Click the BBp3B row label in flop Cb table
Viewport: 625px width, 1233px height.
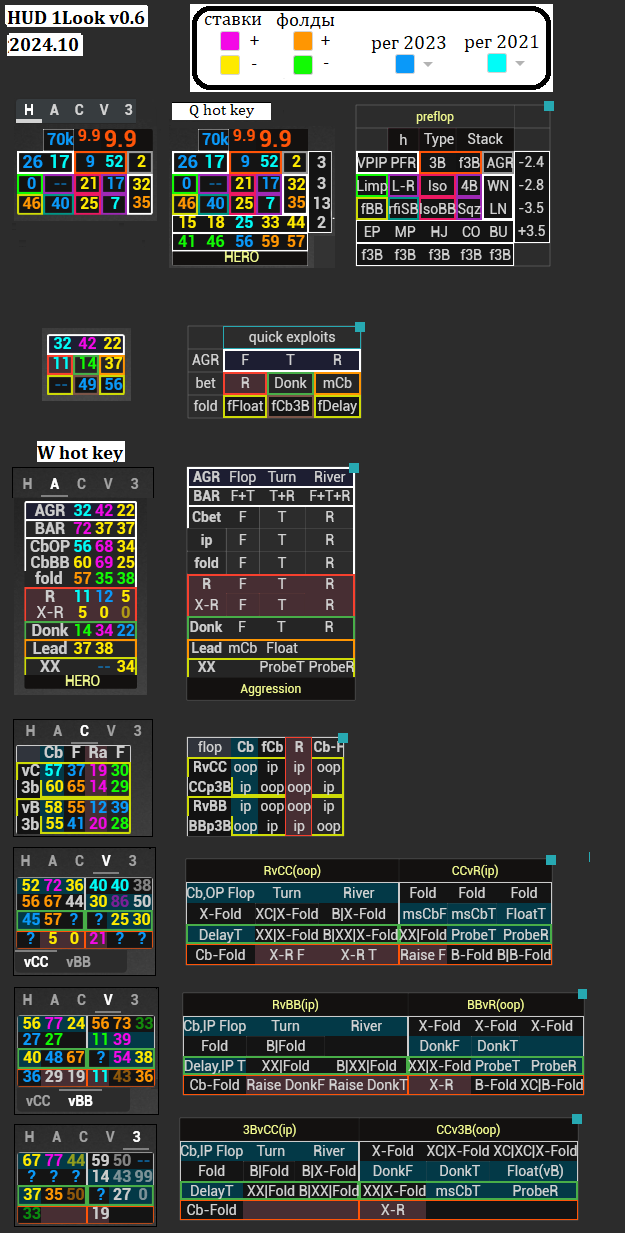click(209, 826)
